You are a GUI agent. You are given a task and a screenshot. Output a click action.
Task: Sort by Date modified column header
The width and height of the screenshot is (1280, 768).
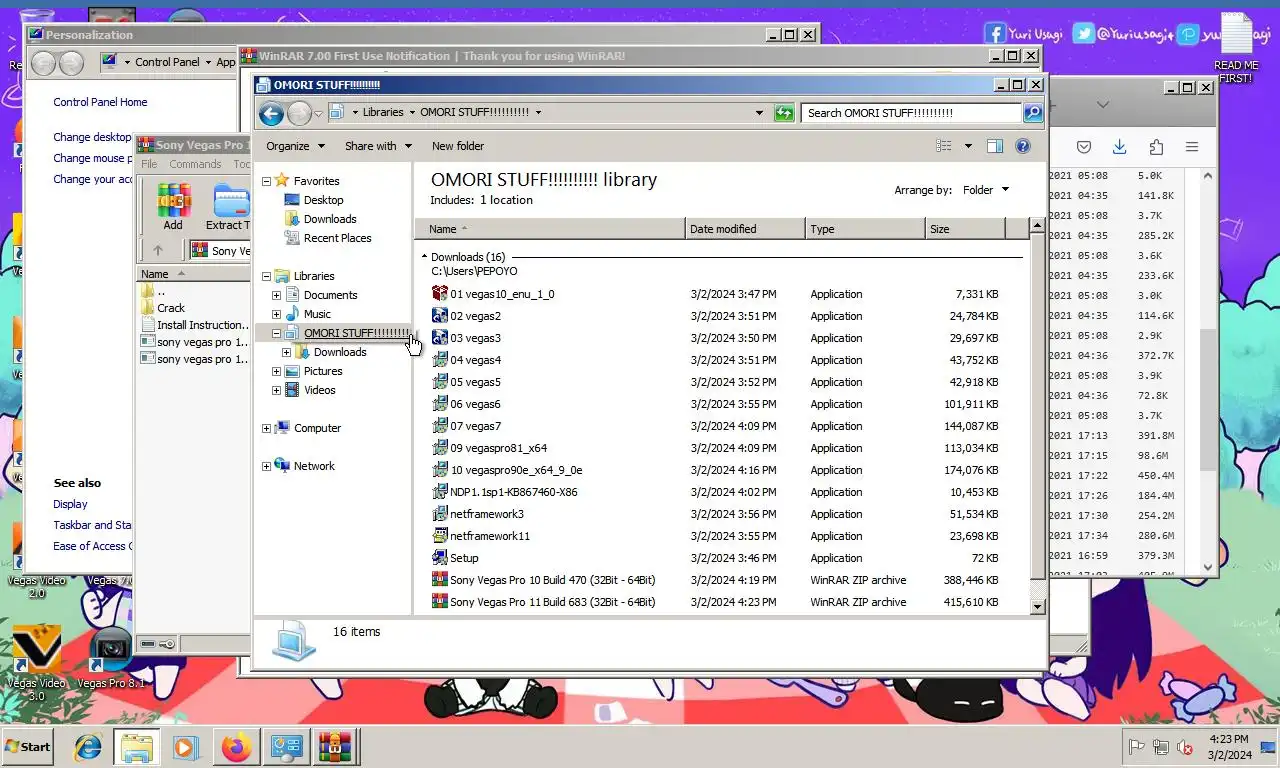tap(745, 229)
